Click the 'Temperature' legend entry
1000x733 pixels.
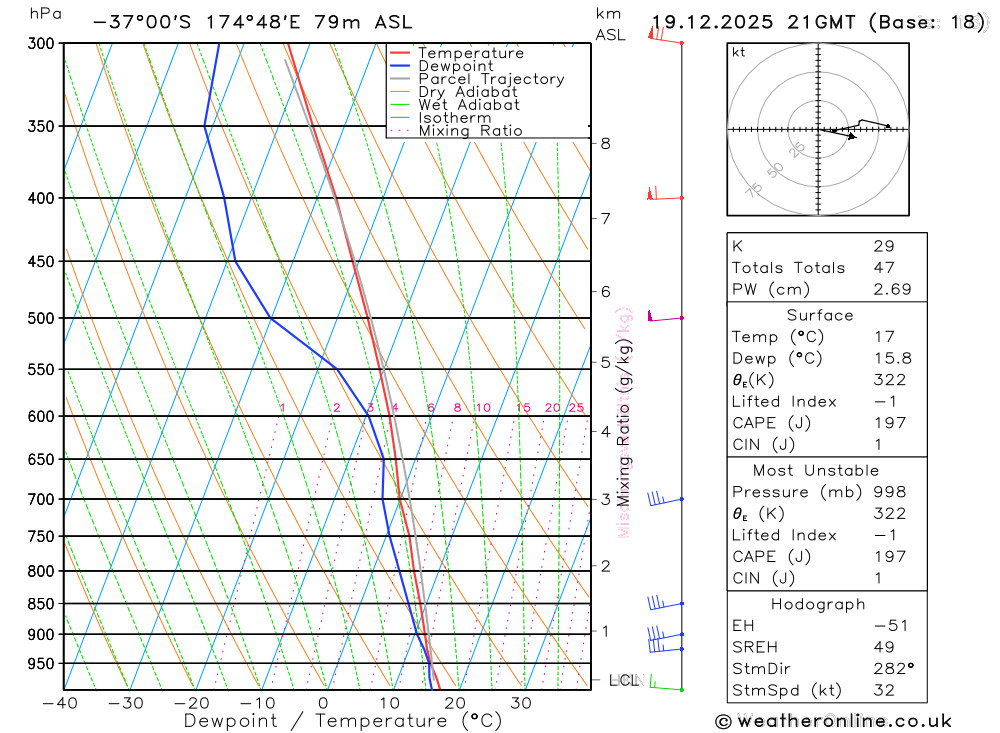coord(471,53)
